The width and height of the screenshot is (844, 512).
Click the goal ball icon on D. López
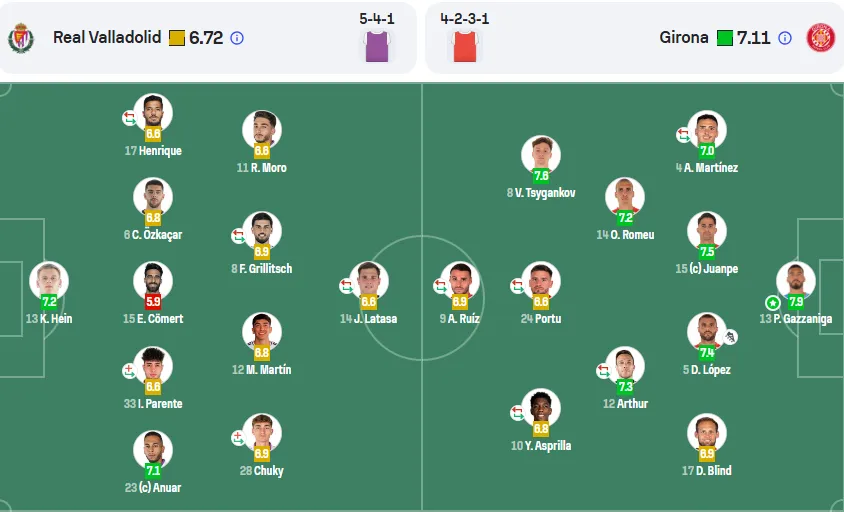point(730,337)
